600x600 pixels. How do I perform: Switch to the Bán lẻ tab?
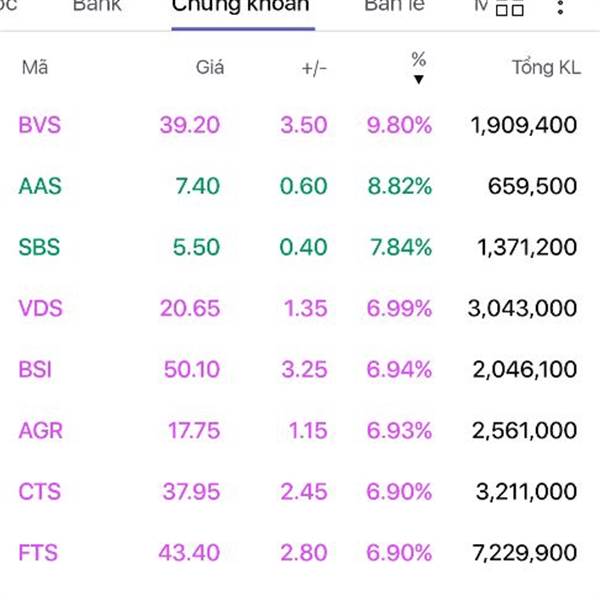tap(394, 6)
